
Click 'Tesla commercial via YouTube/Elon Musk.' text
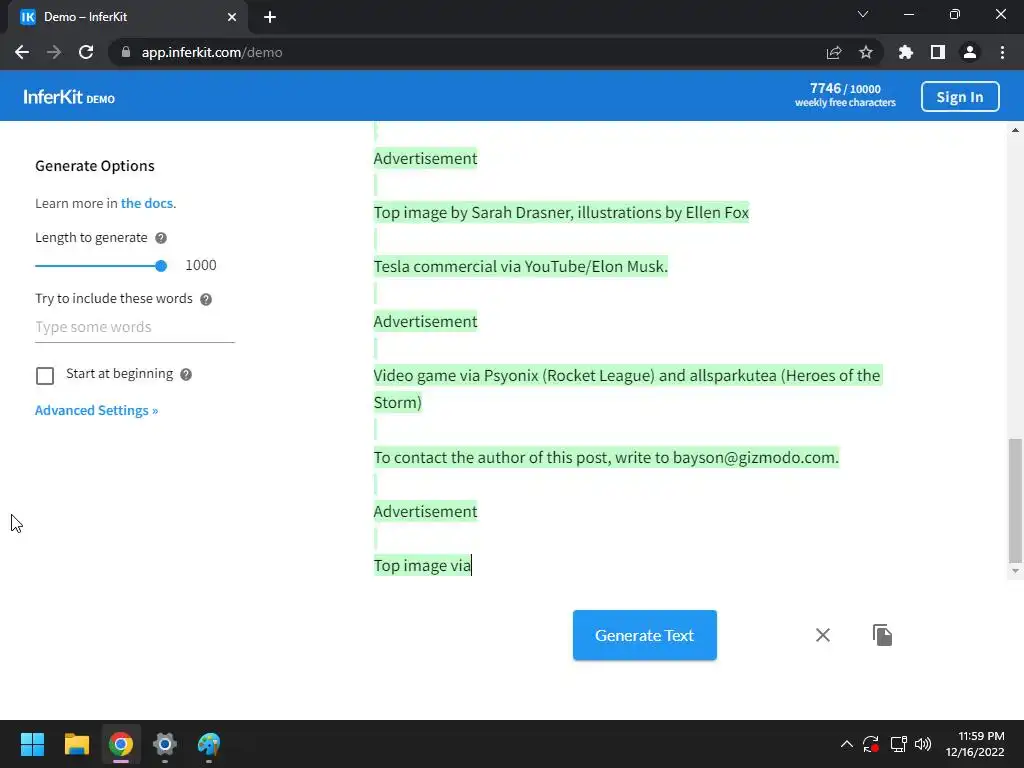coord(520,266)
